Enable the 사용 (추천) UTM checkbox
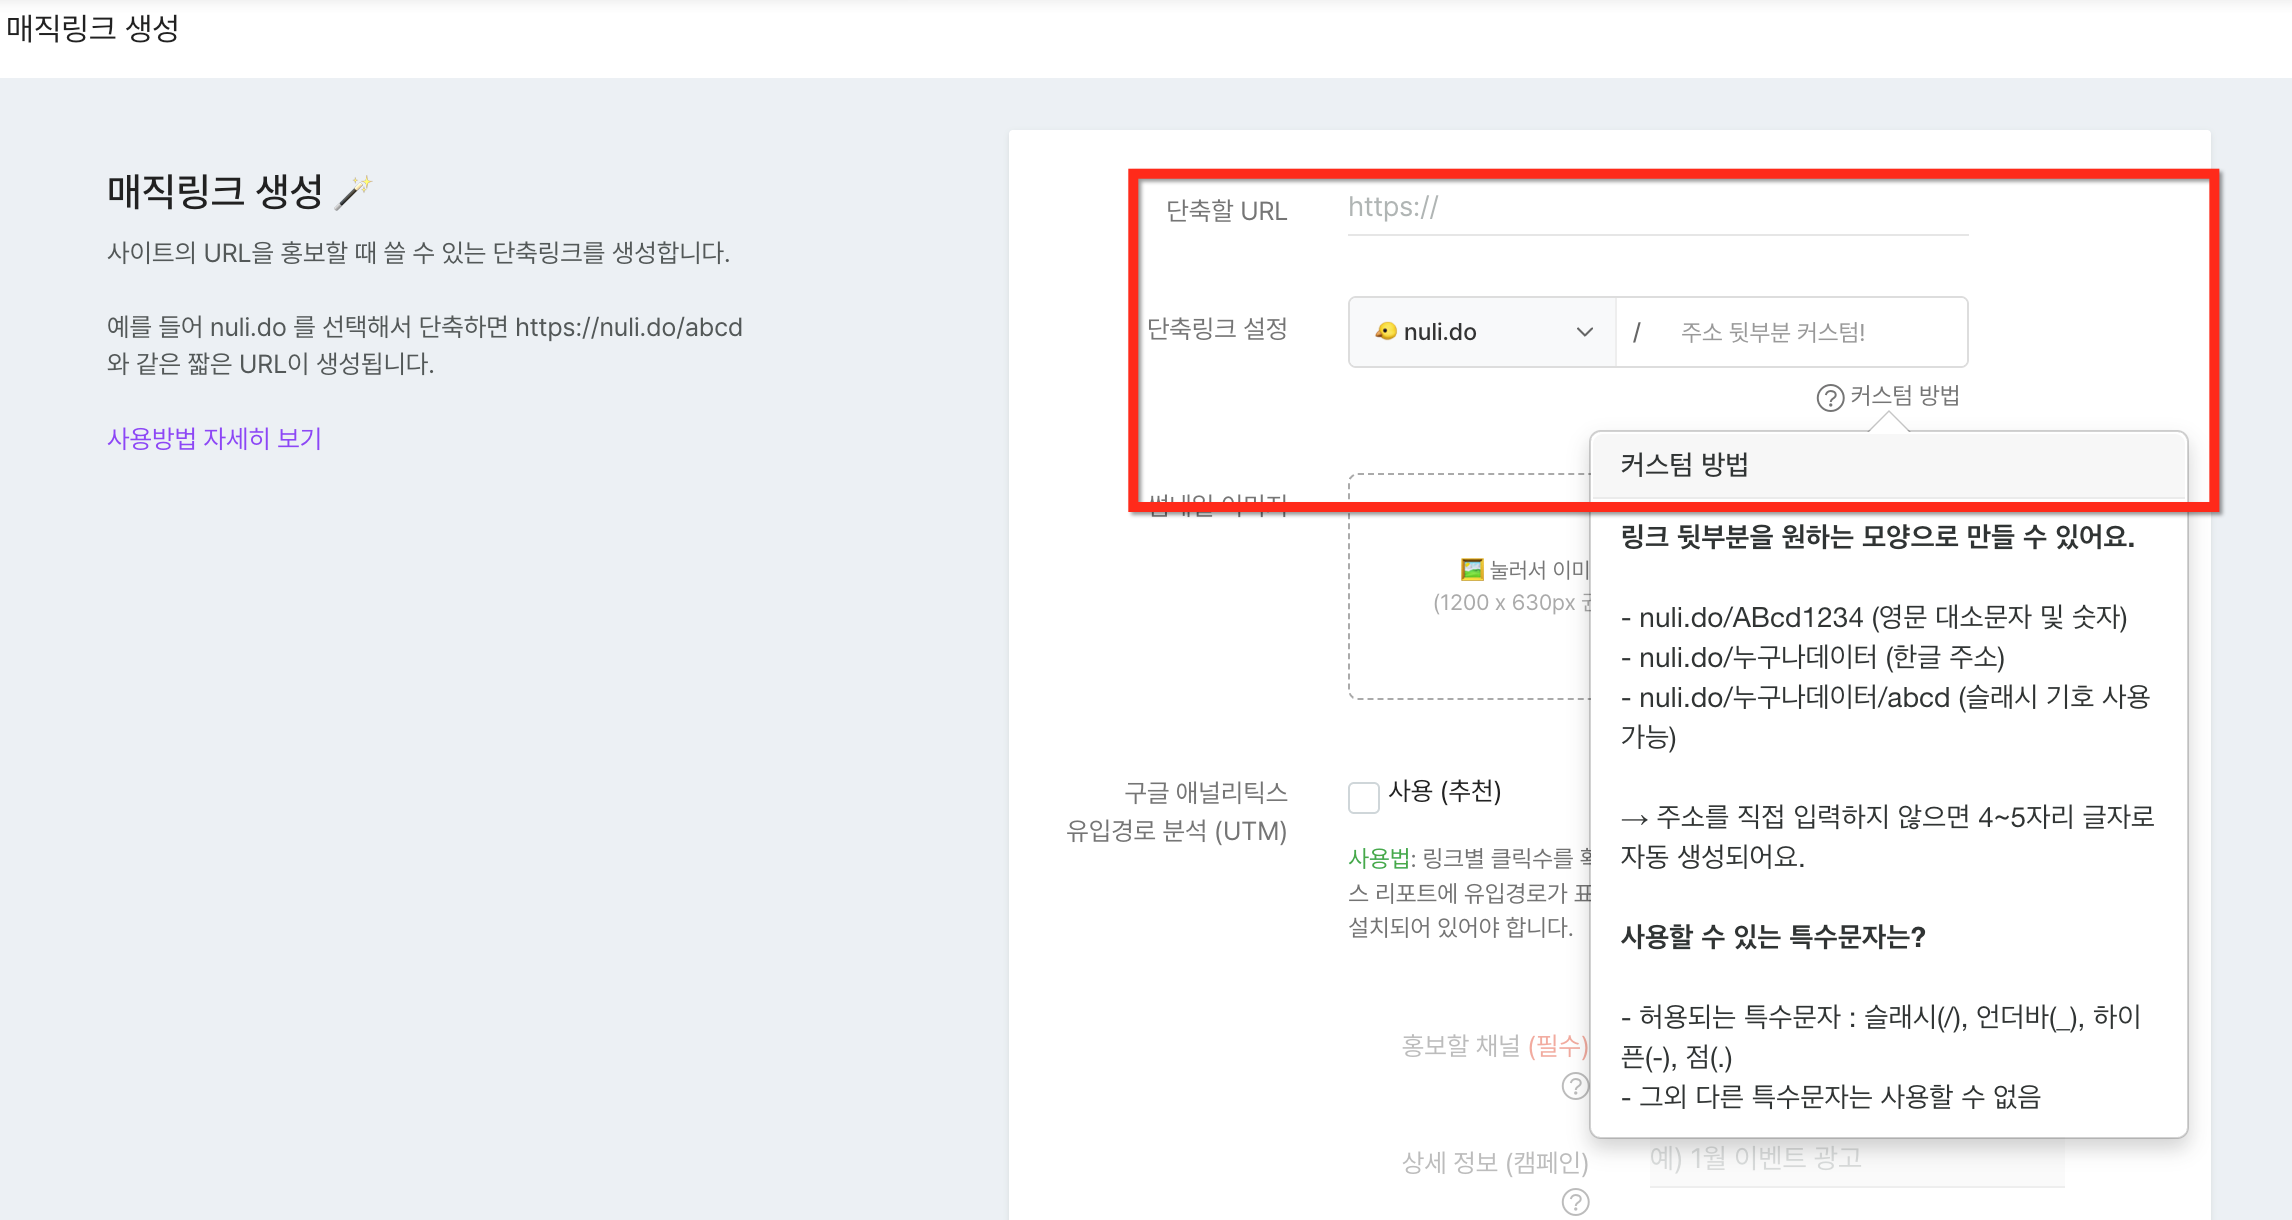This screenshot has width=2292, height=1220. (1363, 797)
